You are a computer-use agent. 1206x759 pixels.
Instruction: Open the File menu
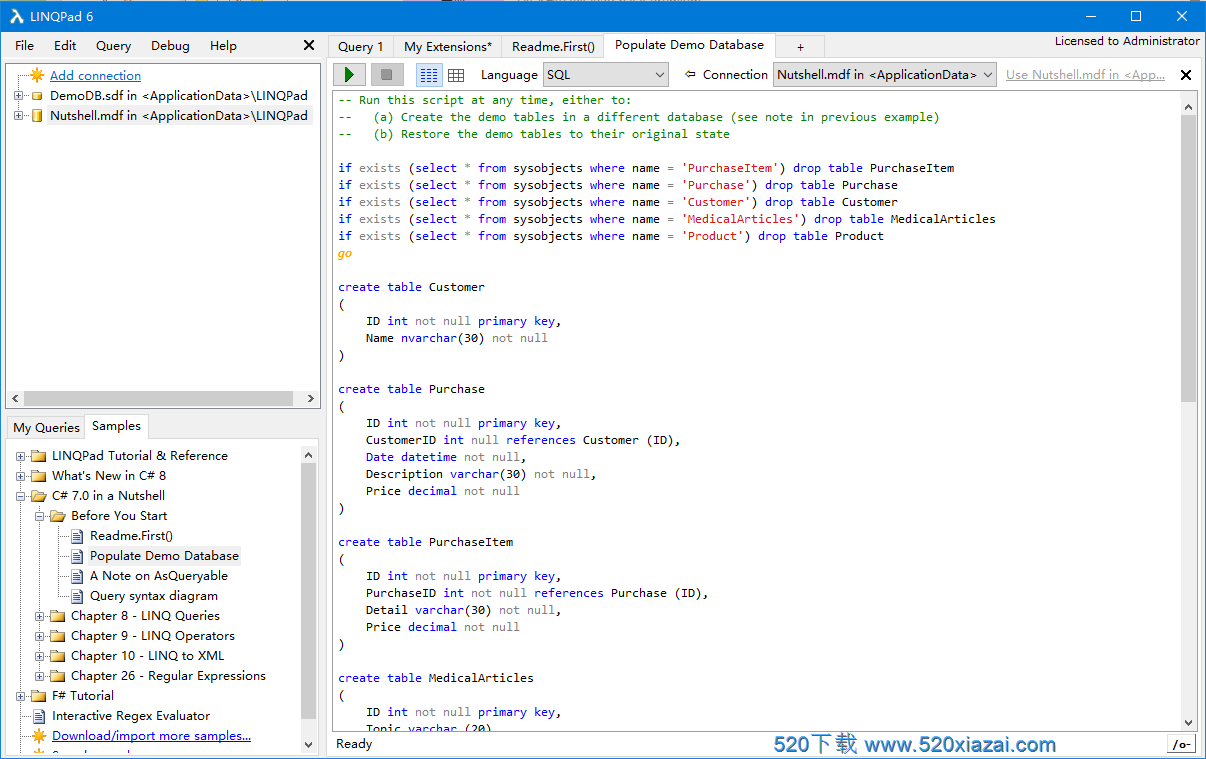24,46
